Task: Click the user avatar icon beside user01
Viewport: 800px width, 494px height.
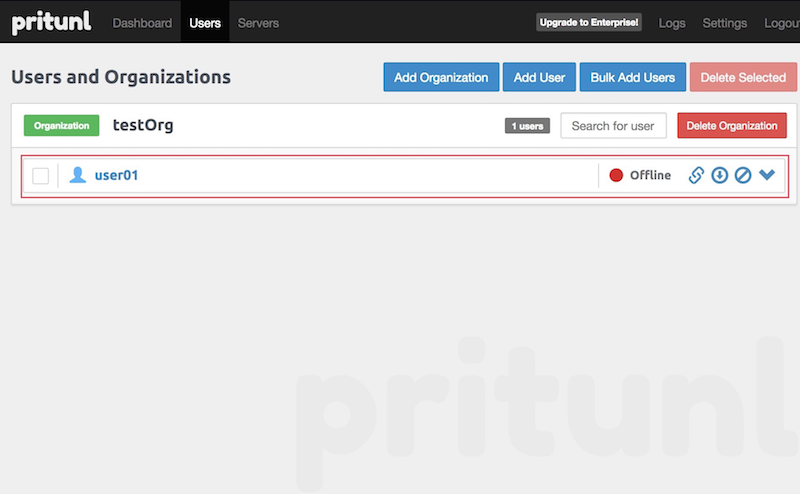Action: pos(77,175)
